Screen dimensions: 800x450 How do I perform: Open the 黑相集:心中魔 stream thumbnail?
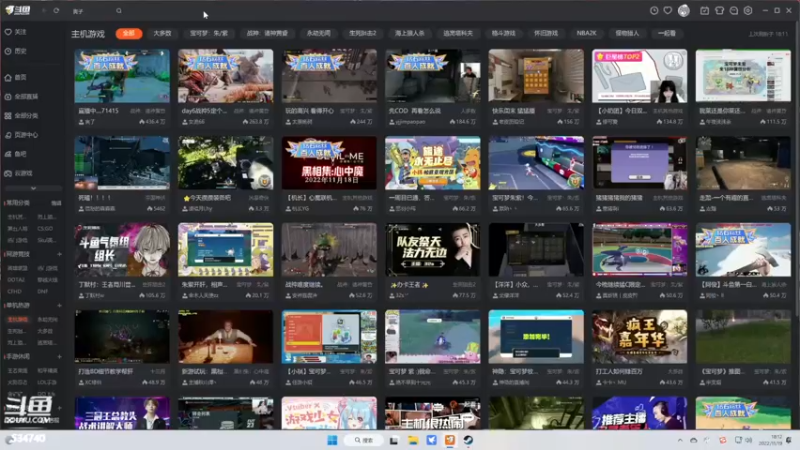[x=329, y=163]
